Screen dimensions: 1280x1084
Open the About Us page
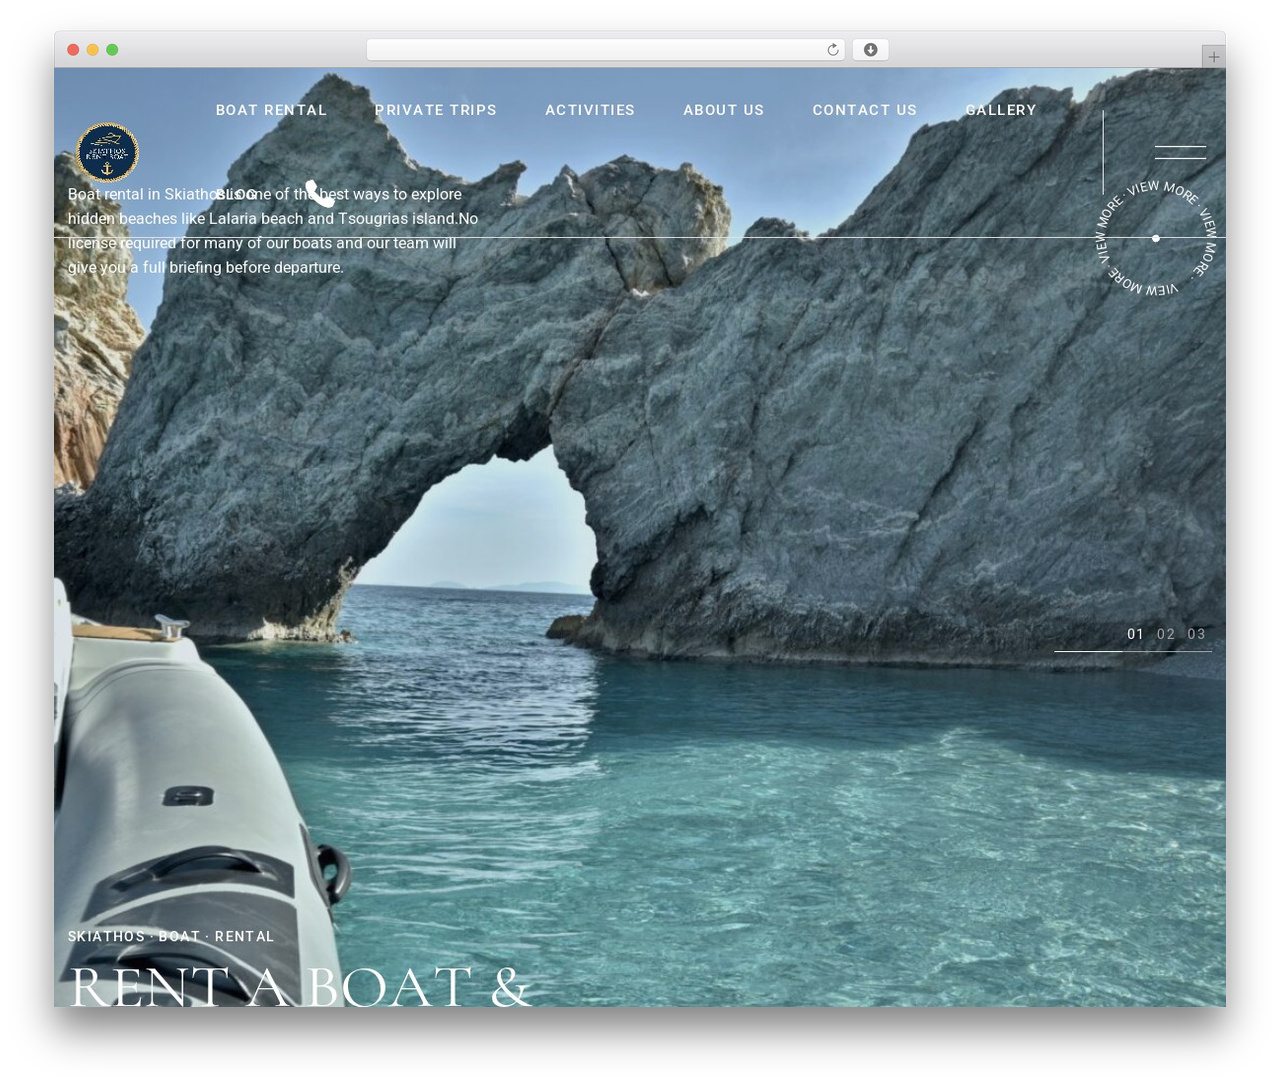723,110
